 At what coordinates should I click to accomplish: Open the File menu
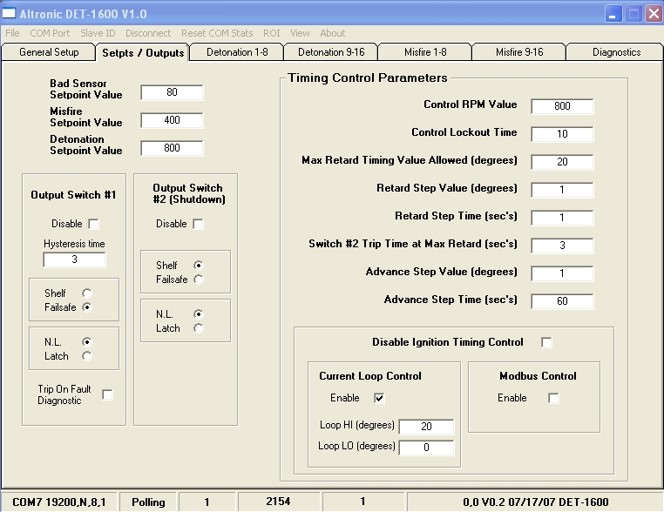tap(12, 33)
